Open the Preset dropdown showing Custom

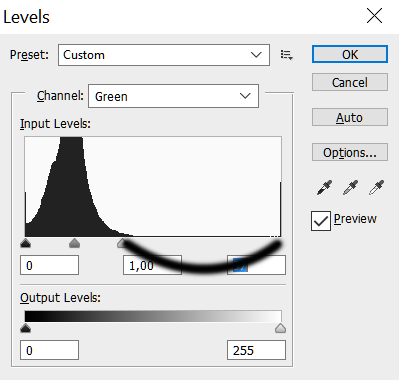coord(164,55)
